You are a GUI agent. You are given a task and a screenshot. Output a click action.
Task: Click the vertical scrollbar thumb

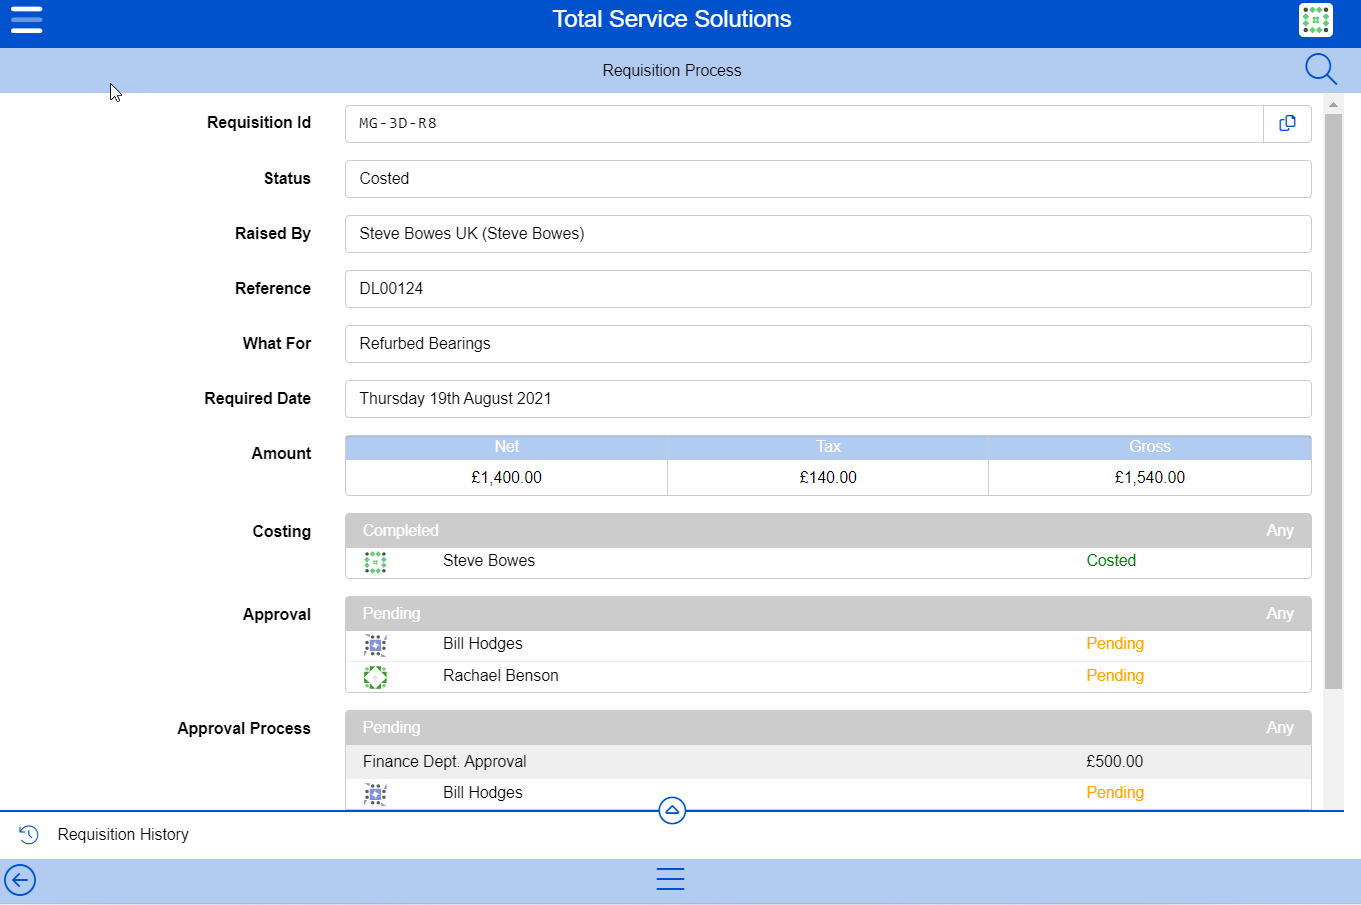click(1333, 401)
